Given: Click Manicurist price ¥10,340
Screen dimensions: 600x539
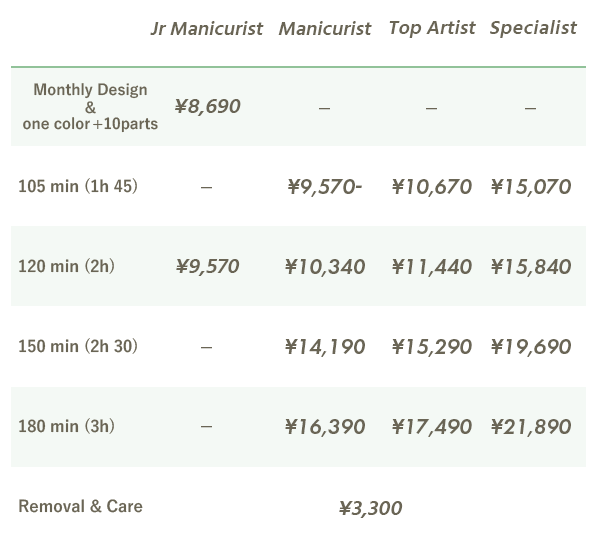Looking at the screenshot, I should [x=325, y=267].
